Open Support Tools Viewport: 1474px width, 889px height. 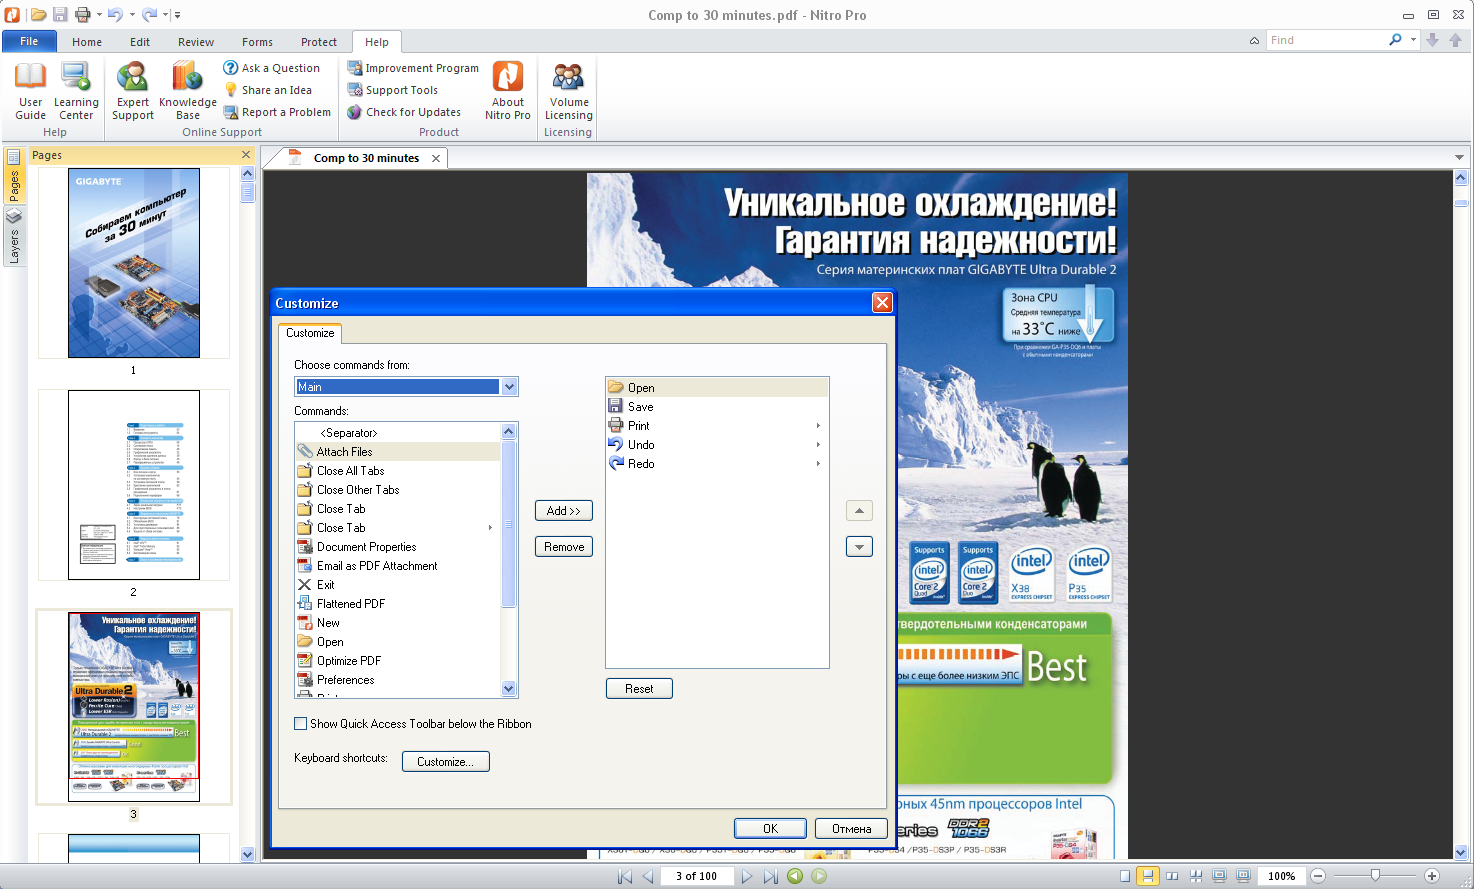click(x=393, y=90)
